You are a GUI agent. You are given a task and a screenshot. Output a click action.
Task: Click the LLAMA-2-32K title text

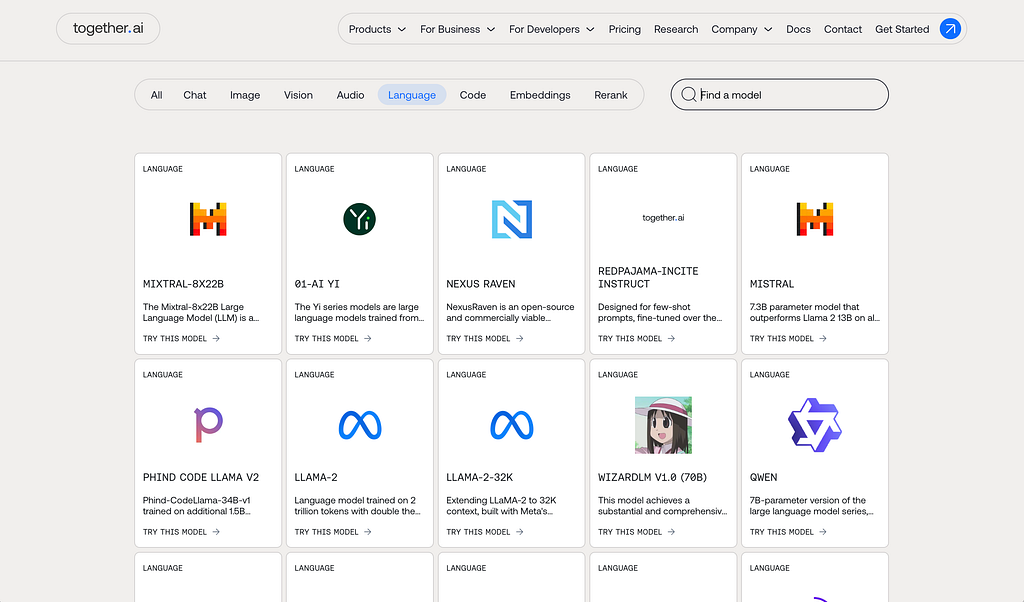480,477
